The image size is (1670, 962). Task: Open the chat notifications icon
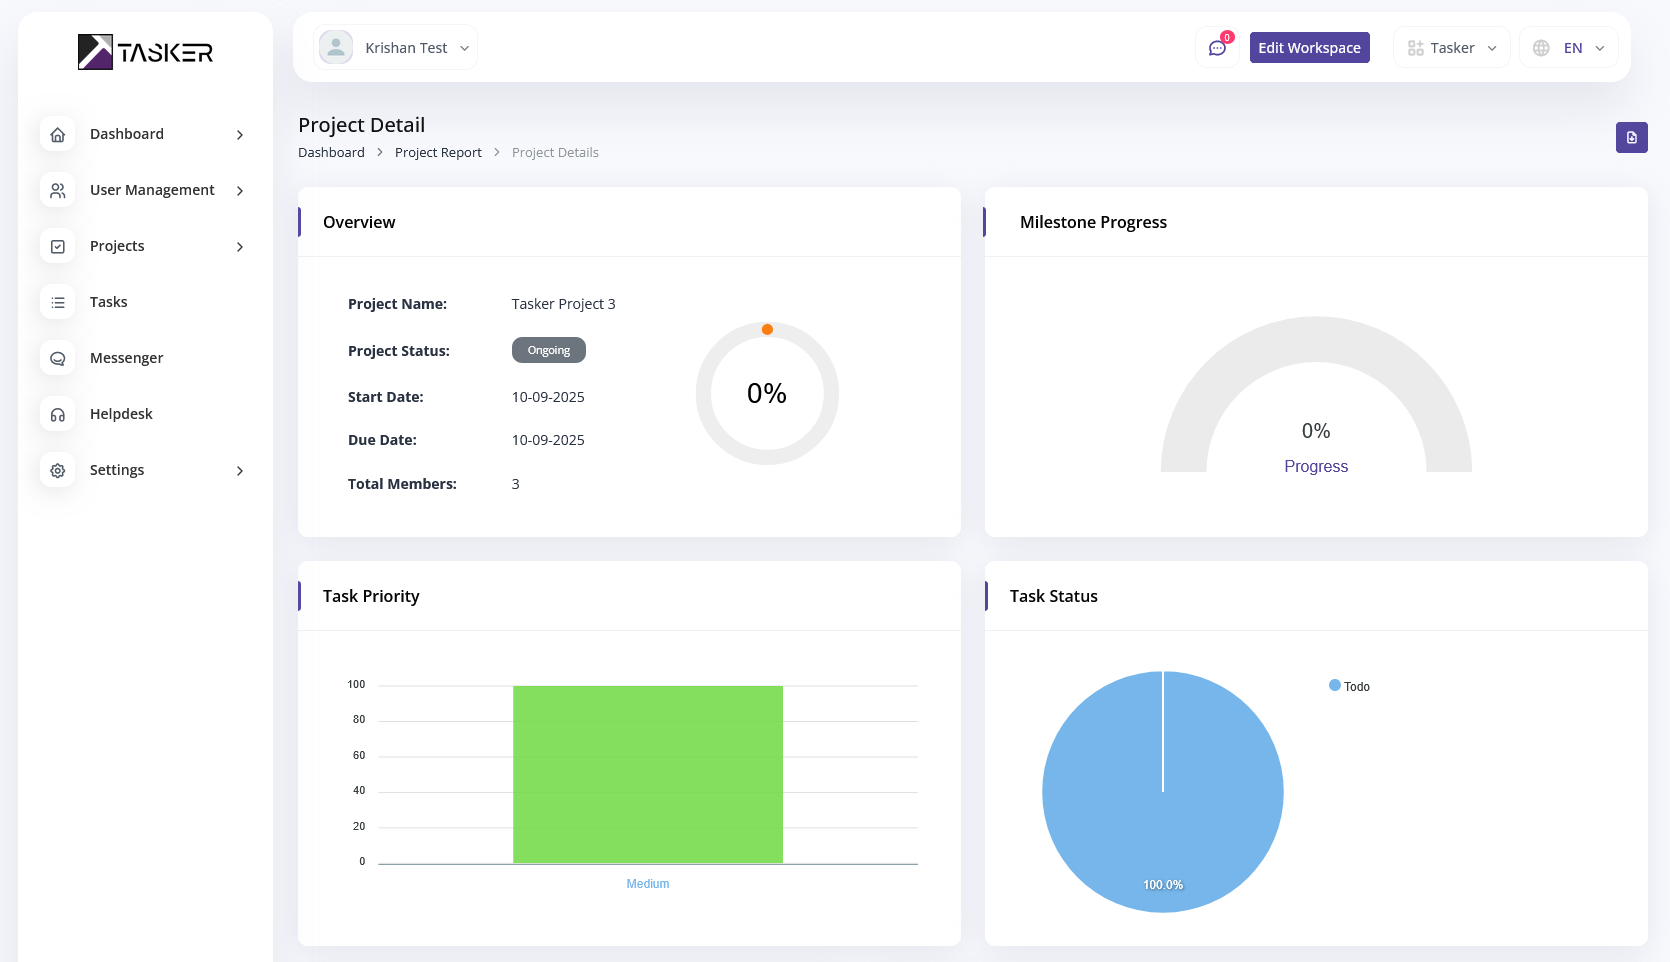pyautogui.click(x=1217, y=48)
